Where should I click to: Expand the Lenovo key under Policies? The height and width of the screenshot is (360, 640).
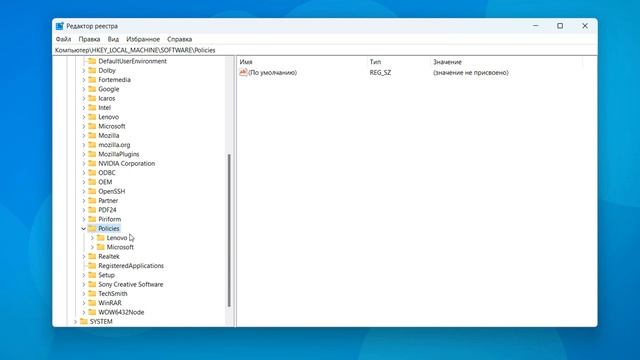tap(92, 238)
